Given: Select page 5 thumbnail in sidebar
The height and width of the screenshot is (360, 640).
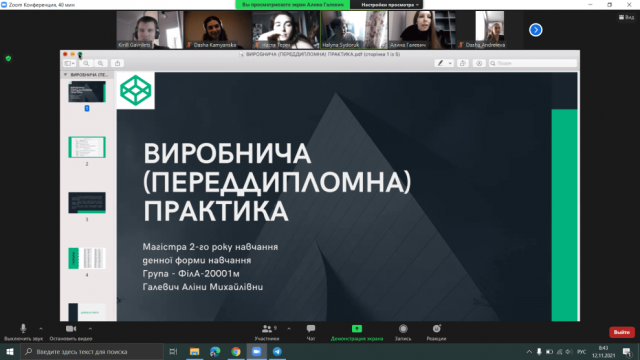Looking at the screenshot, I should click(x=87, y=312).
